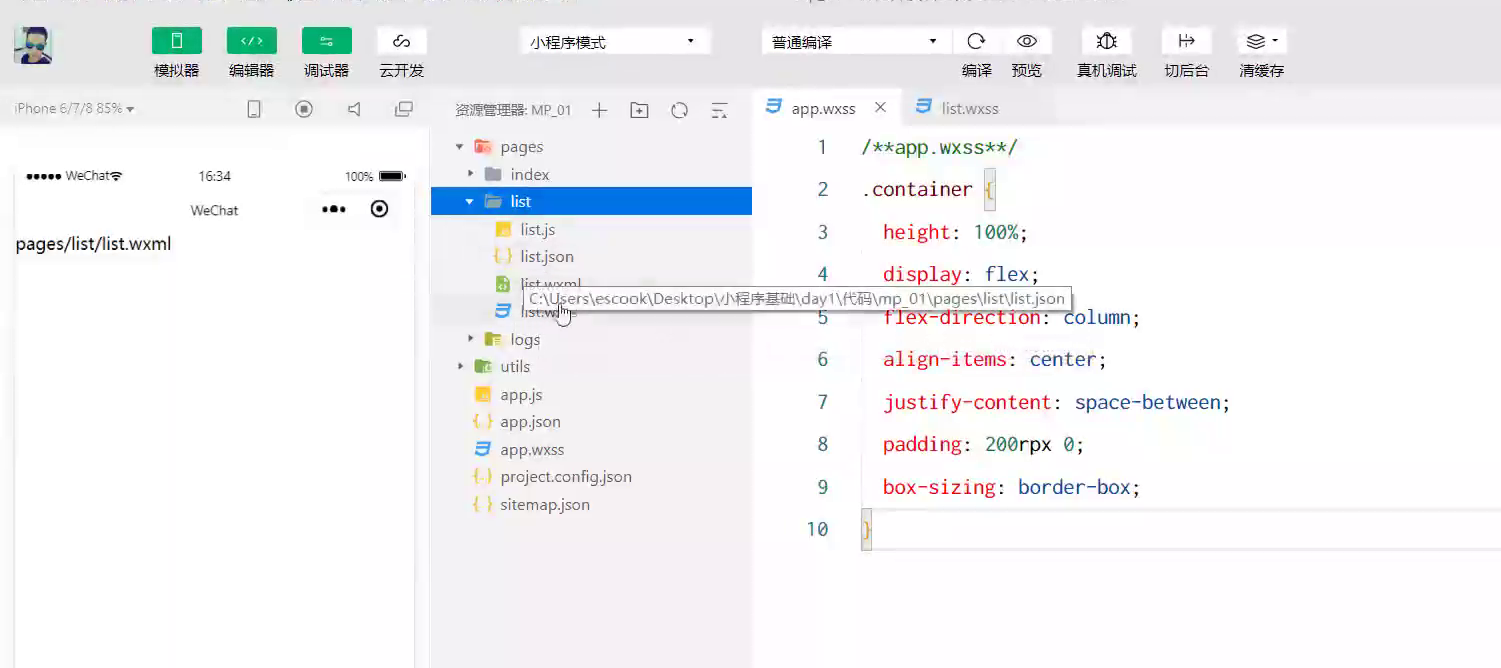Click the simulator capsule close circle icon

point(379,208)
